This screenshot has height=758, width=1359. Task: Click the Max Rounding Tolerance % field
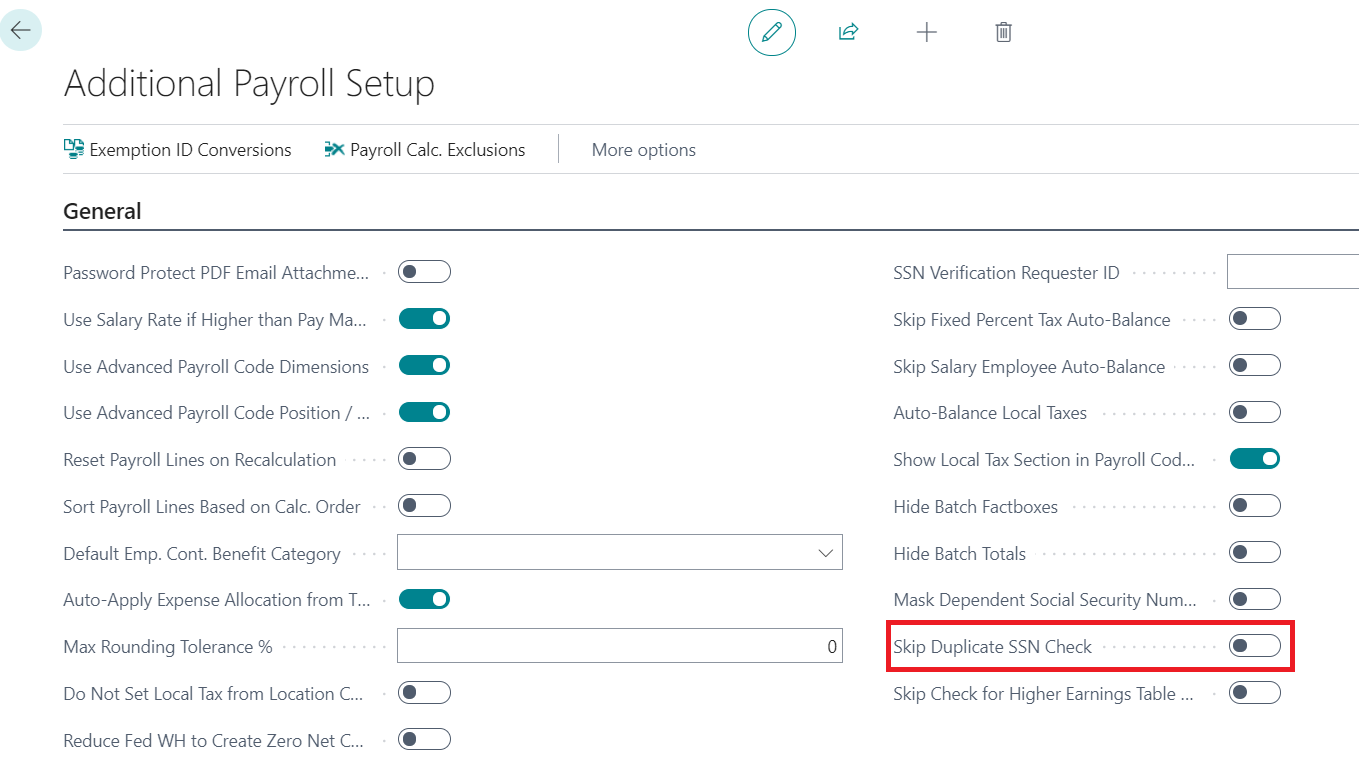coord(620,646)
